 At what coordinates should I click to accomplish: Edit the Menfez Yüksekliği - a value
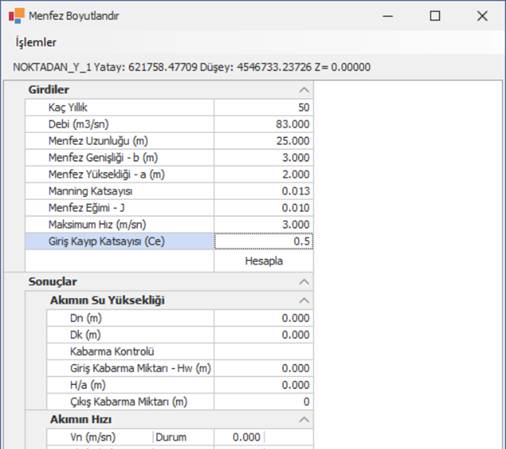pos(264,174)
